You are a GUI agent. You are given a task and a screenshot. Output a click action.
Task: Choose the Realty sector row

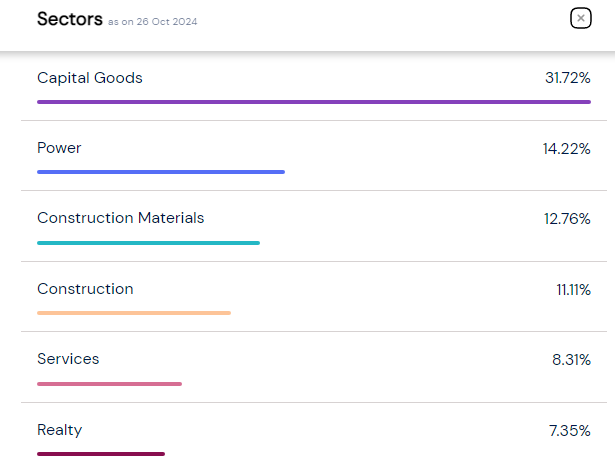pos(60,430)
